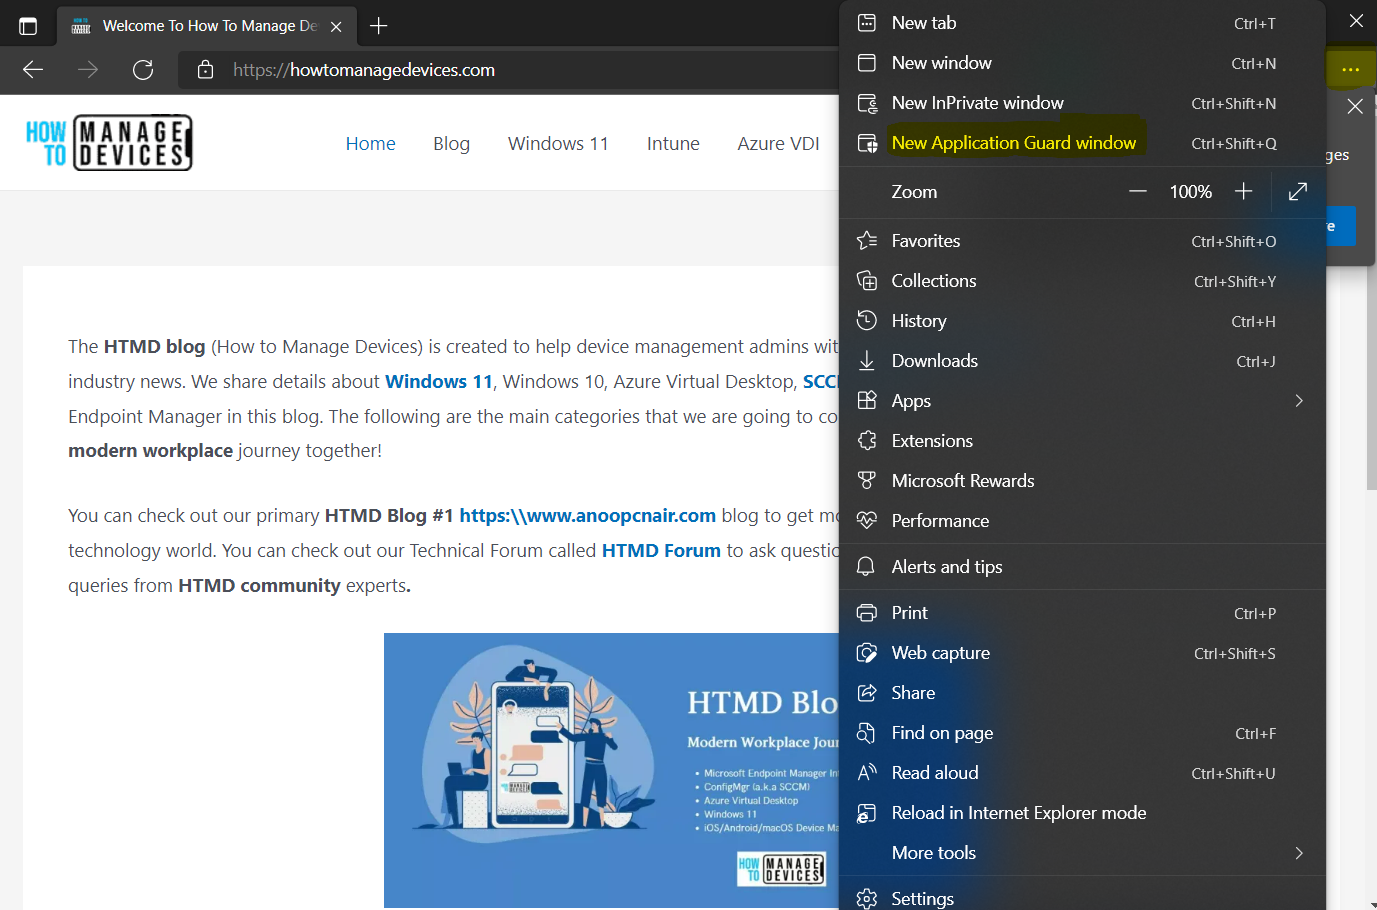The image size is (1377, 910).
Task: Expand the More tools submenu
Action: pos(933,852)
